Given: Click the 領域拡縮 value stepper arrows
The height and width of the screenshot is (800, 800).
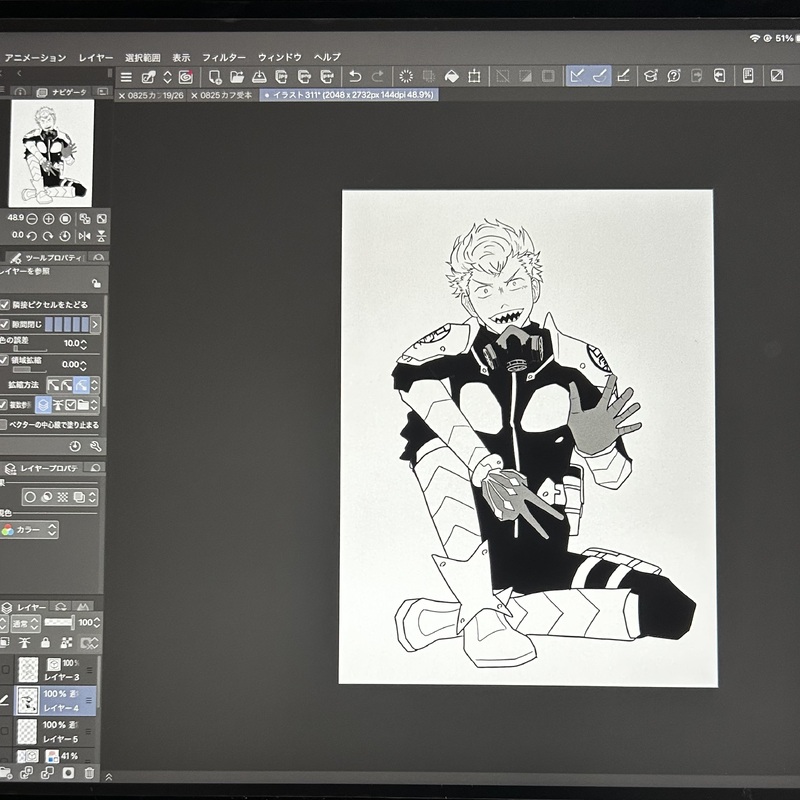Looking at the screenshot, I should [x=83, y=365].
